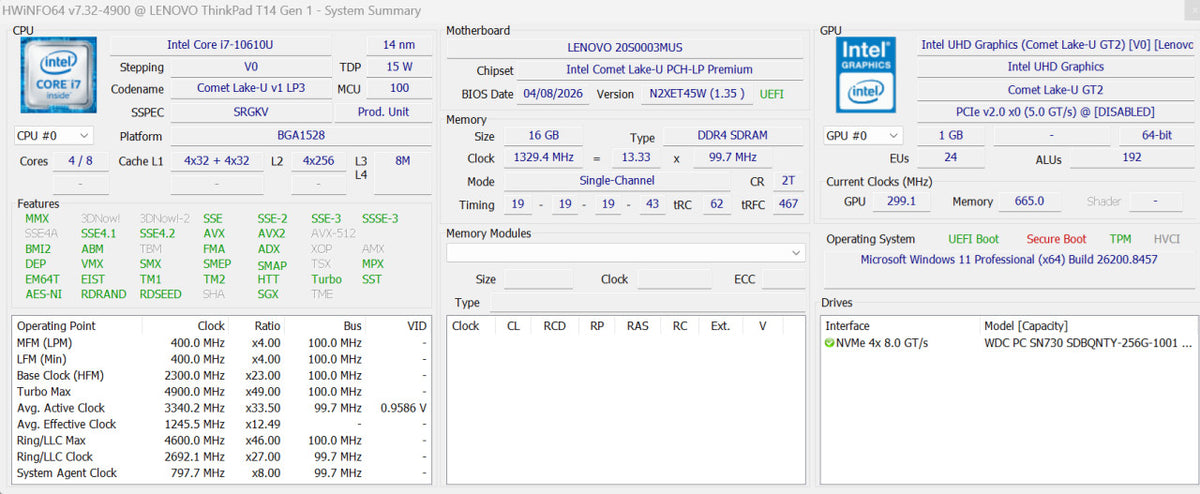
Task: Select the Base Clock (HFM) row
Action: (x=223, y=375)
